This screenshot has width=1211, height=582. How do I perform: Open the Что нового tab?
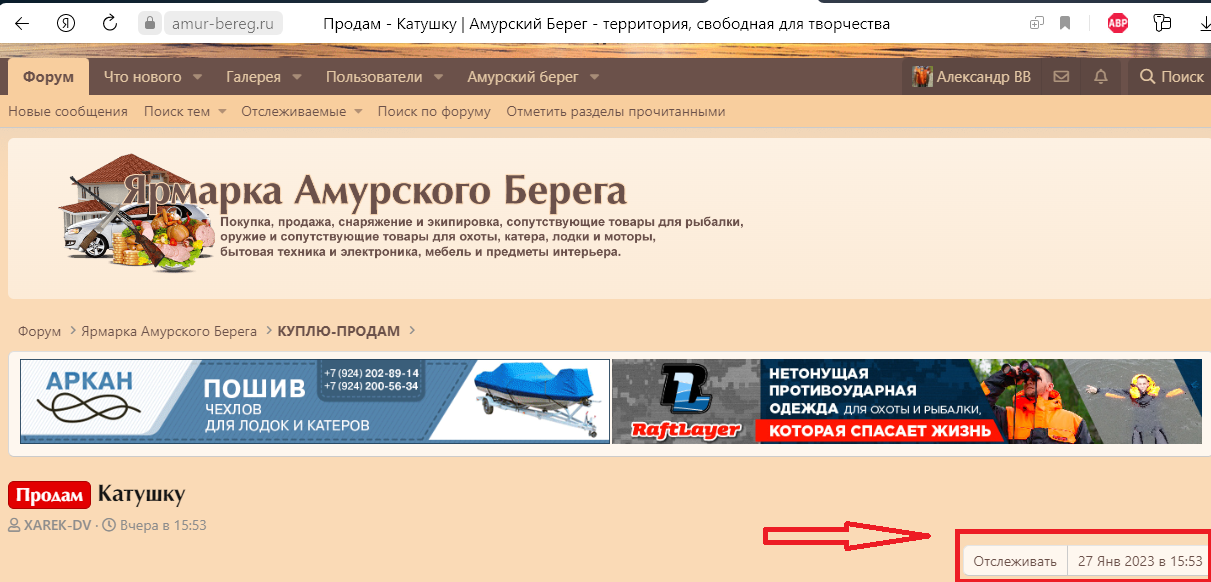coord(143,77)
